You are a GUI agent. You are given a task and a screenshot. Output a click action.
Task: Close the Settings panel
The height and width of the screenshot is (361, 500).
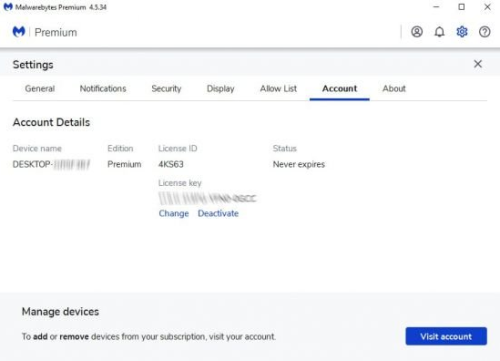(478, 64)
